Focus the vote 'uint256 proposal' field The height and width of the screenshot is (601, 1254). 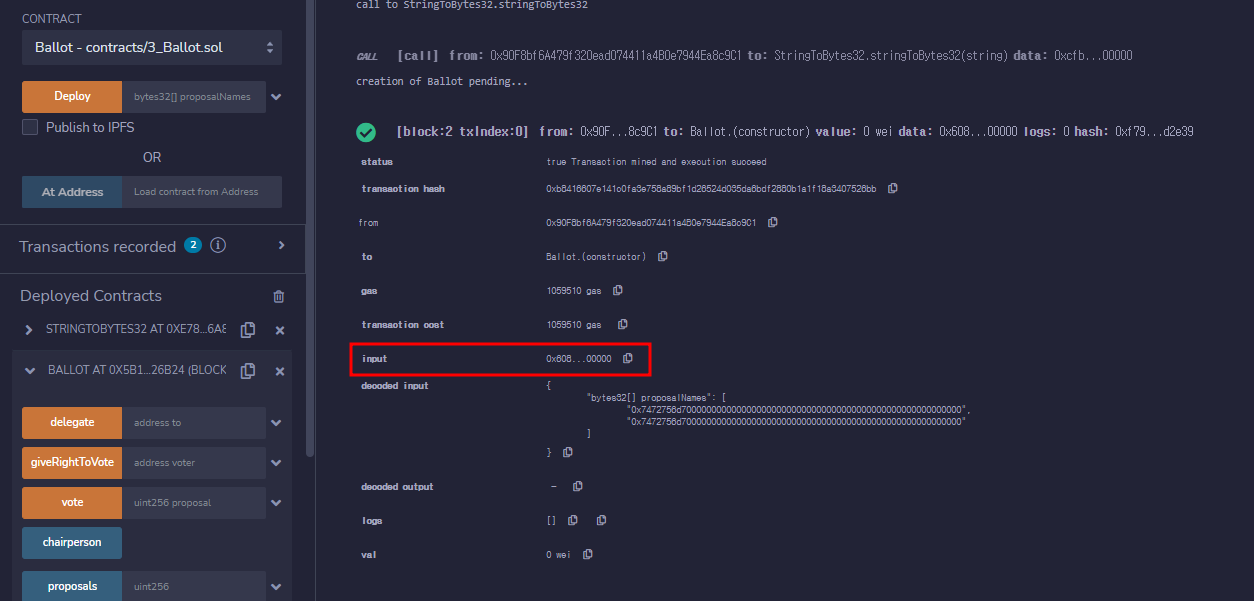tap(194, 503)
